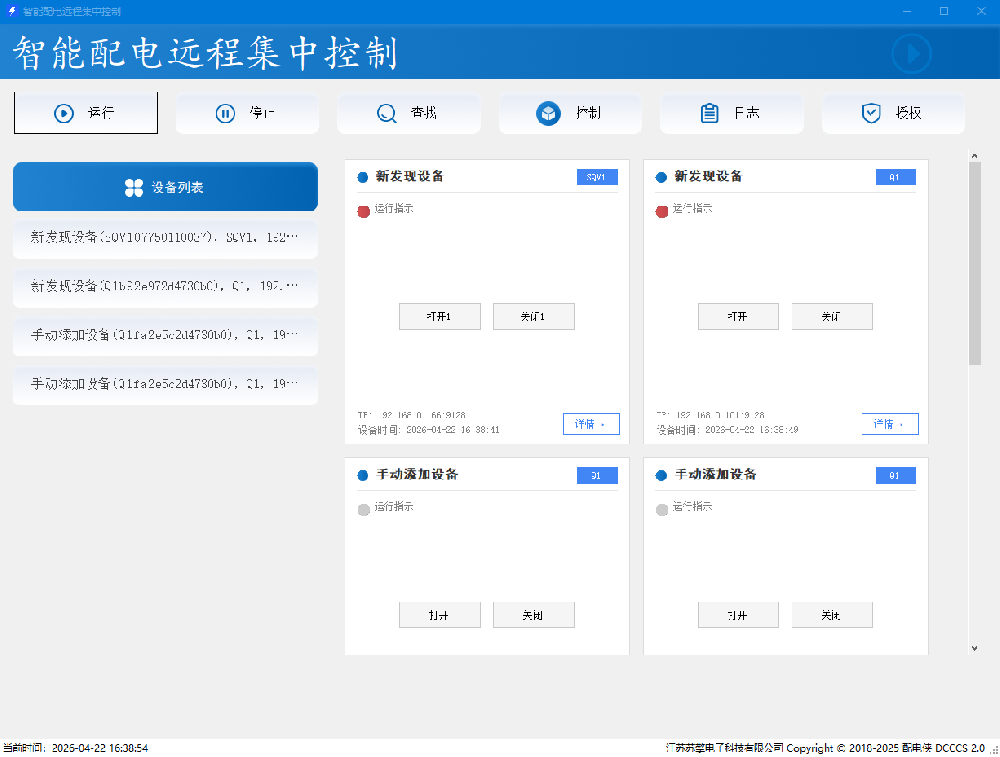Expand 详情 on the A1 device card
Screen dimensions: 1000x757
tap(889, 424)
